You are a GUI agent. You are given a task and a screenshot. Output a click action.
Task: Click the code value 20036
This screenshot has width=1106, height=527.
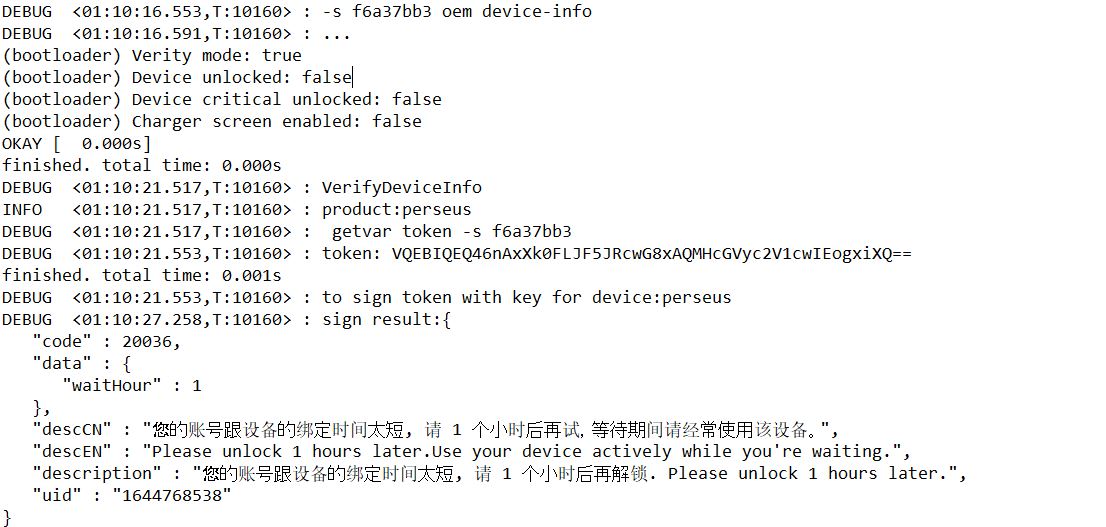click(151, 341)
